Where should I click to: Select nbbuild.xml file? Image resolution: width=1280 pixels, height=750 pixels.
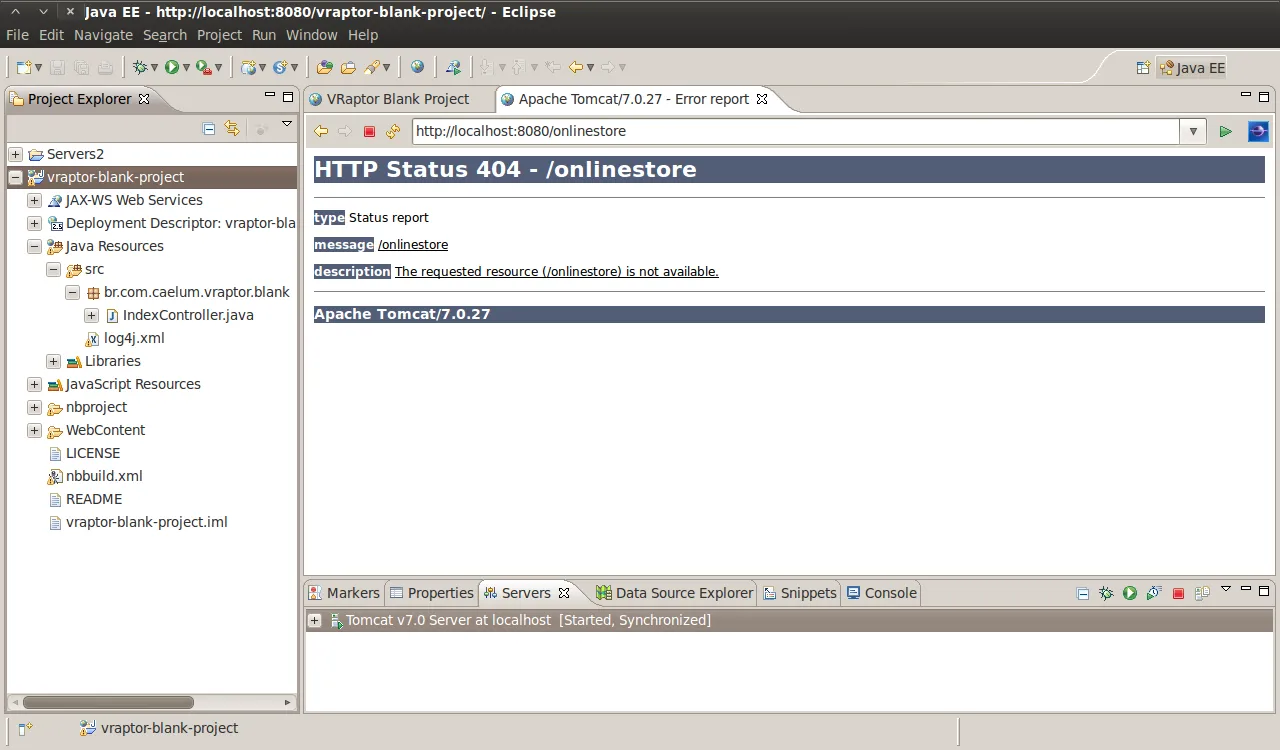pyautogui.click(x=104, y=476)
